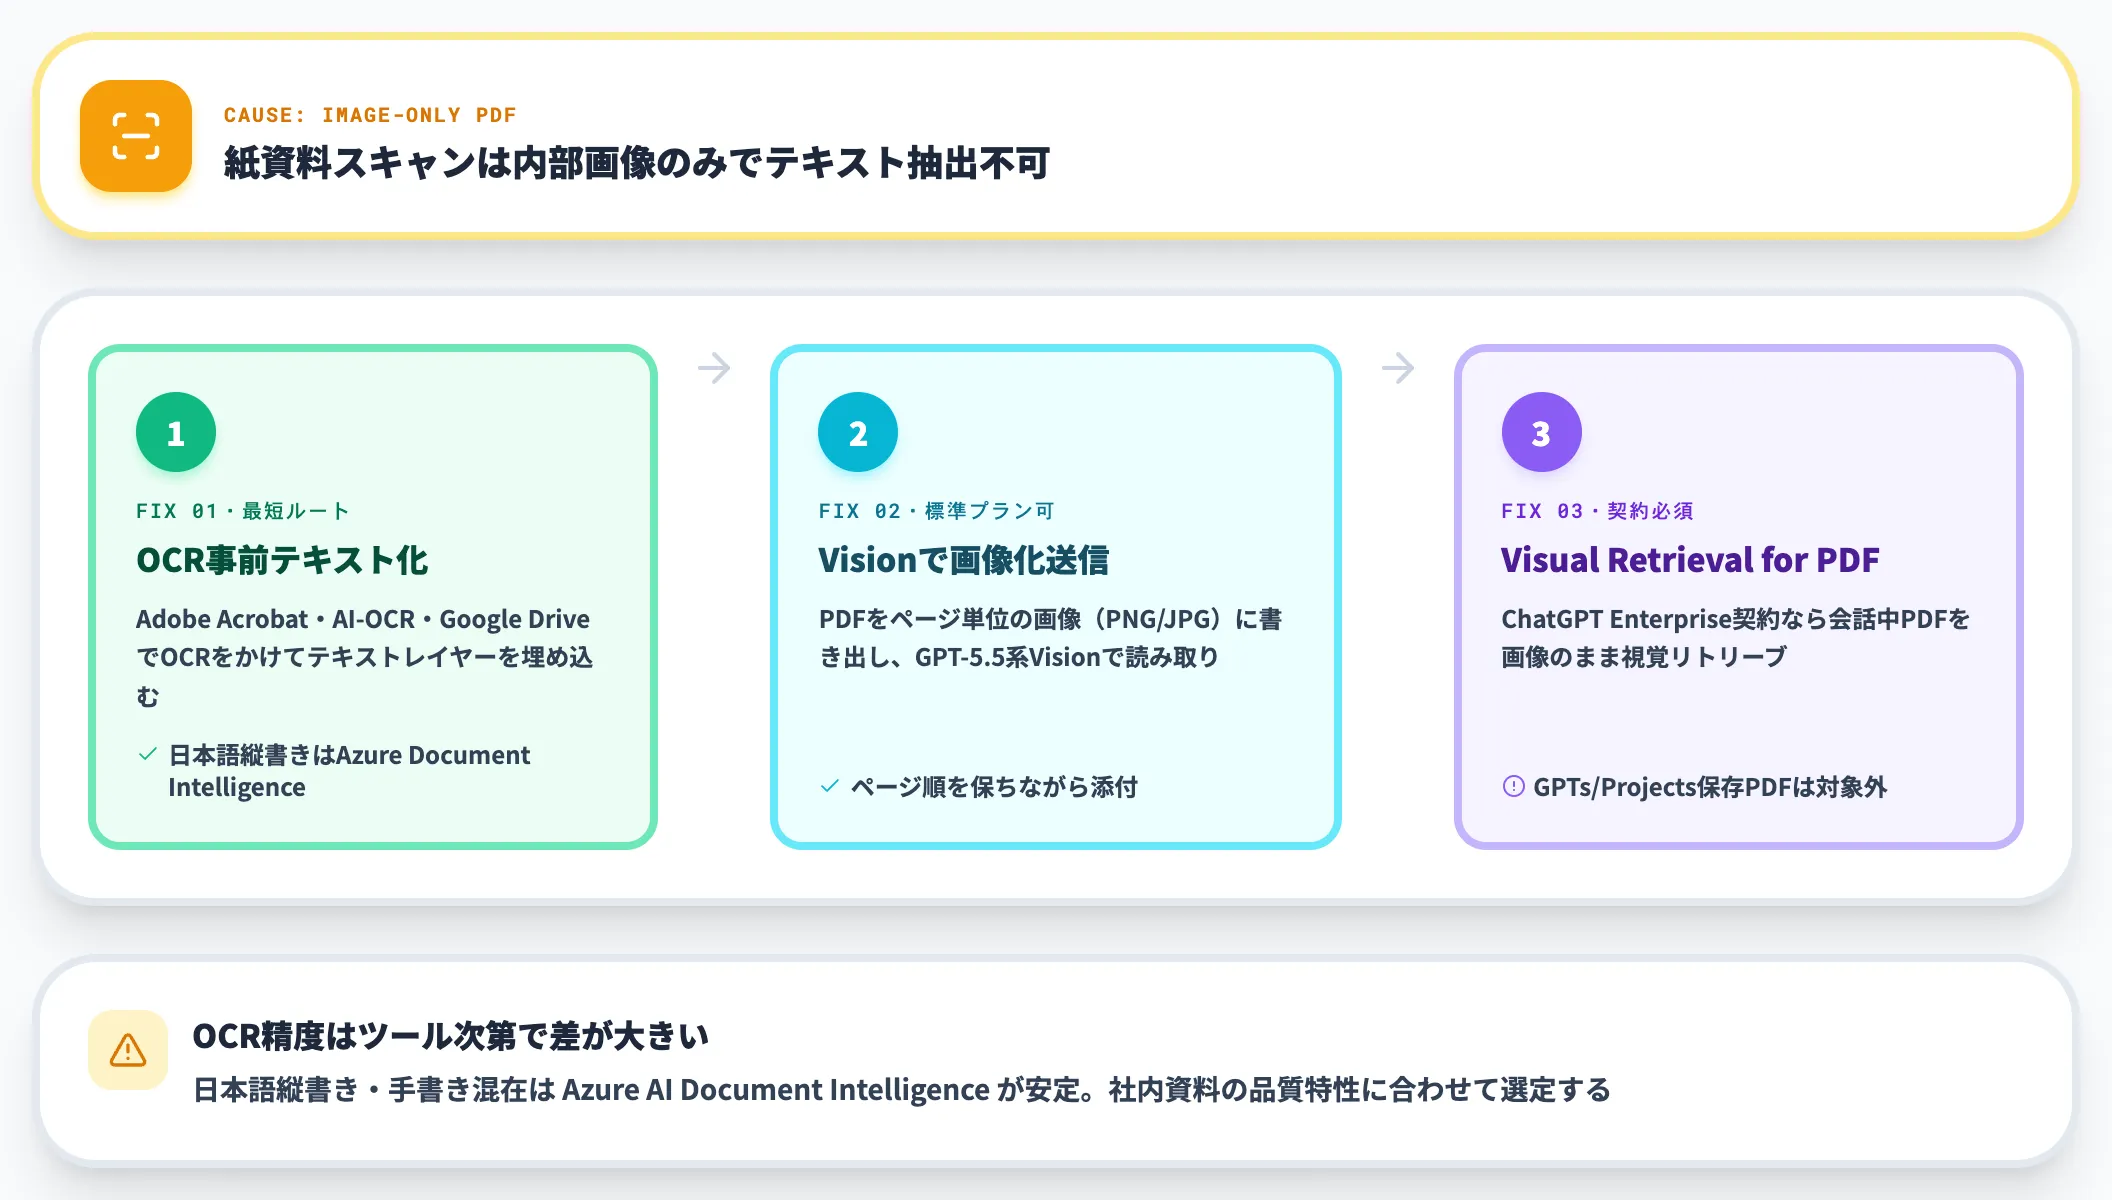Viewport: 2112px width, 1200px height.
Task: Click the green number 1 circle
Action: [176, 432]
